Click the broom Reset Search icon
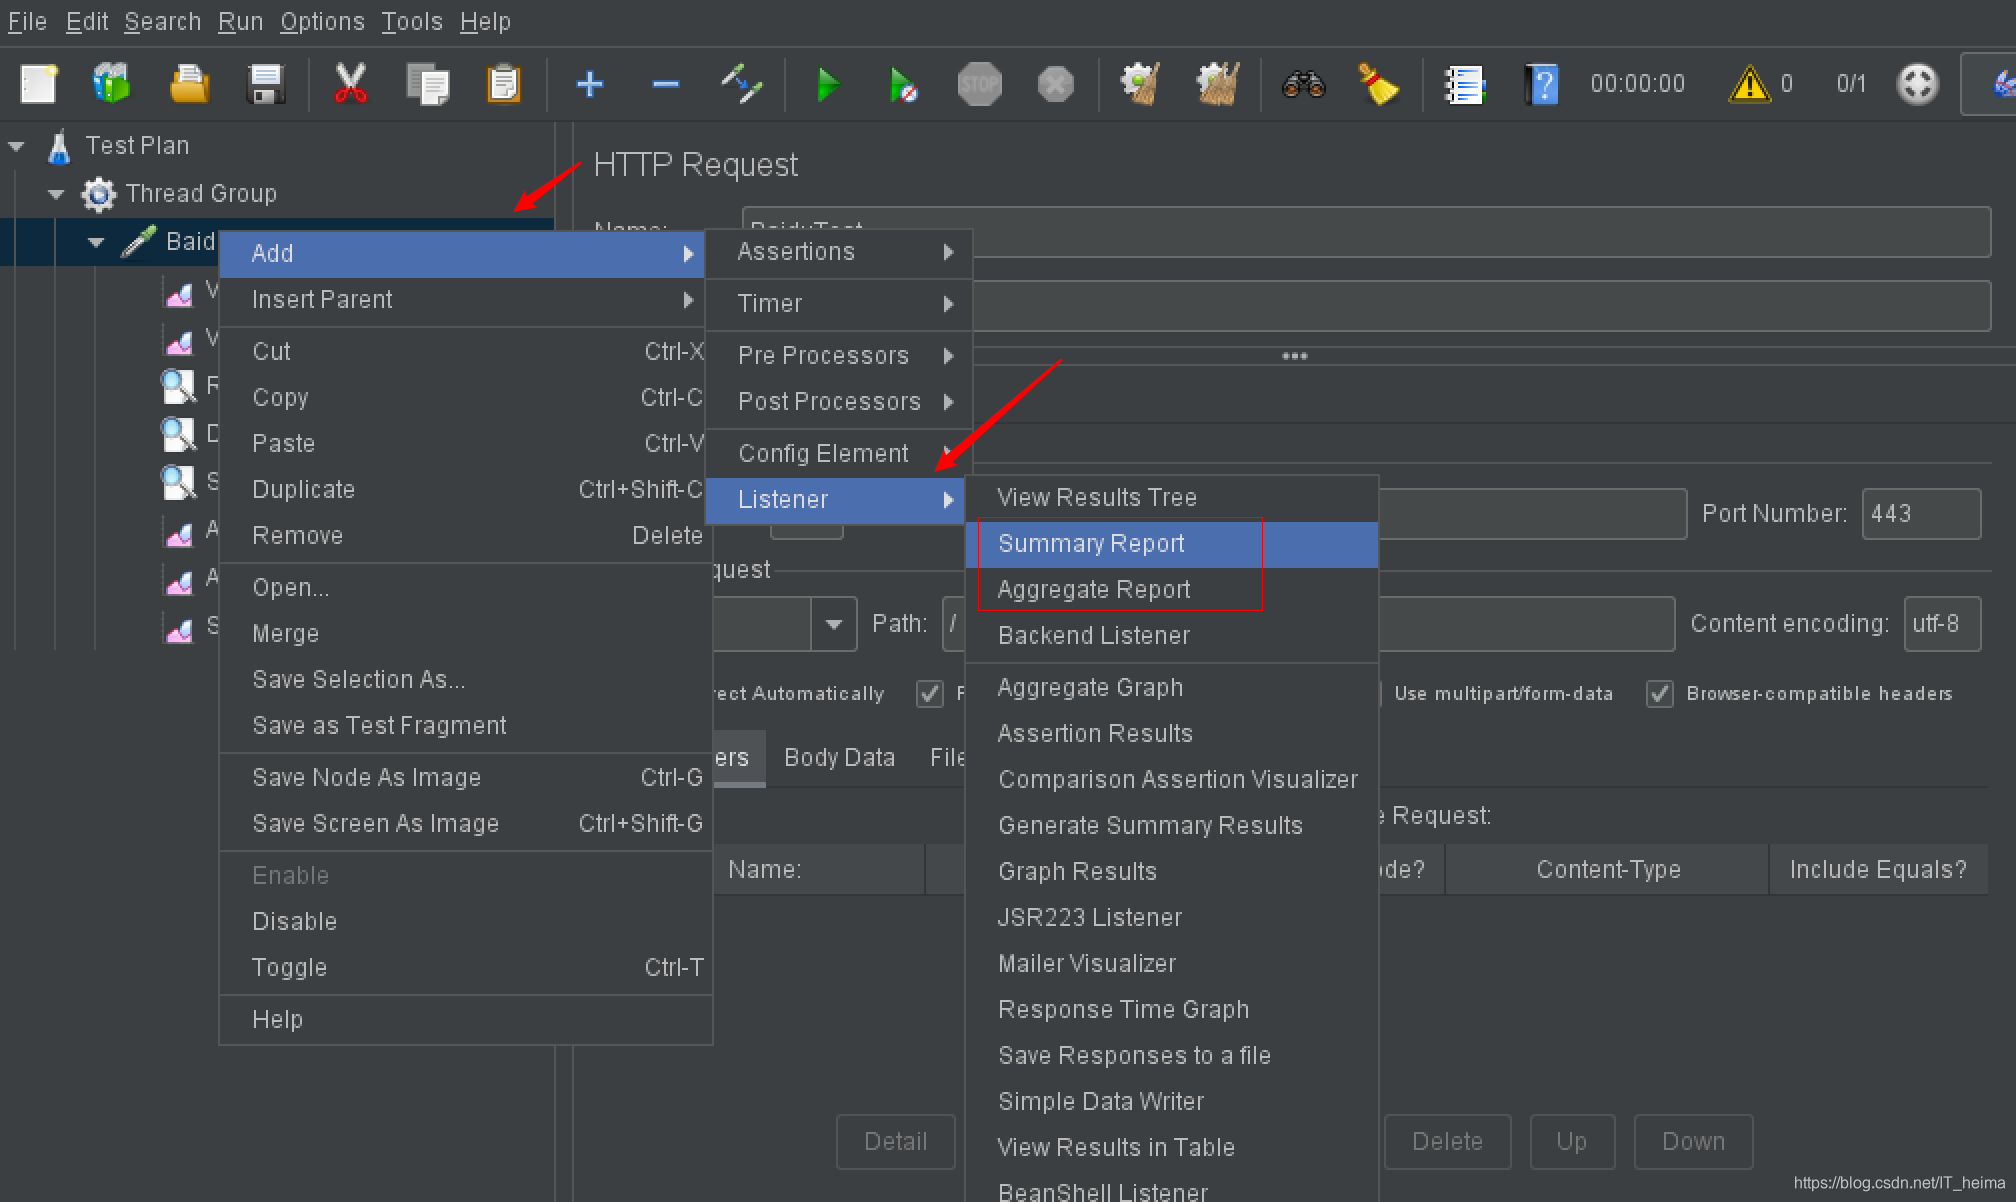Screen dimensions: 2016x1202 pyautogui.click(x=1378, y=85)
